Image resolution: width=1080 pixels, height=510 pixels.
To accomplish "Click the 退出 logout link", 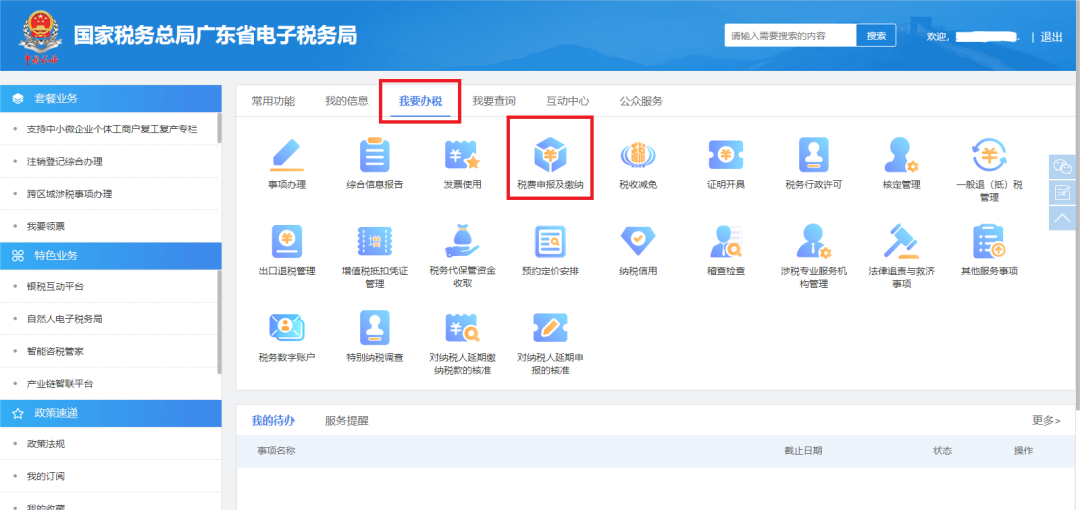I will tap(1051, 37).
